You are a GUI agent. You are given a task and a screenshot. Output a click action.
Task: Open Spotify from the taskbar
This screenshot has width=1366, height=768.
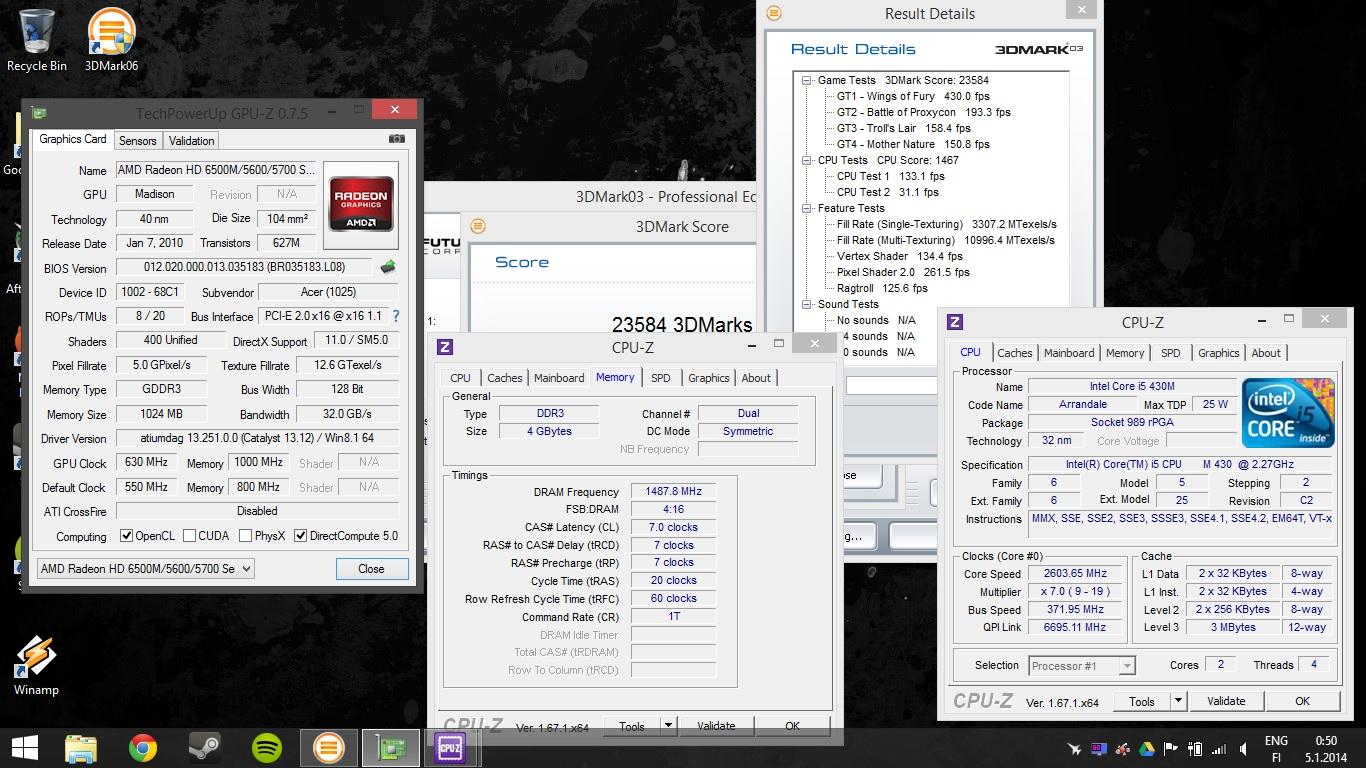pyautogui.click(x=266, y=747)
